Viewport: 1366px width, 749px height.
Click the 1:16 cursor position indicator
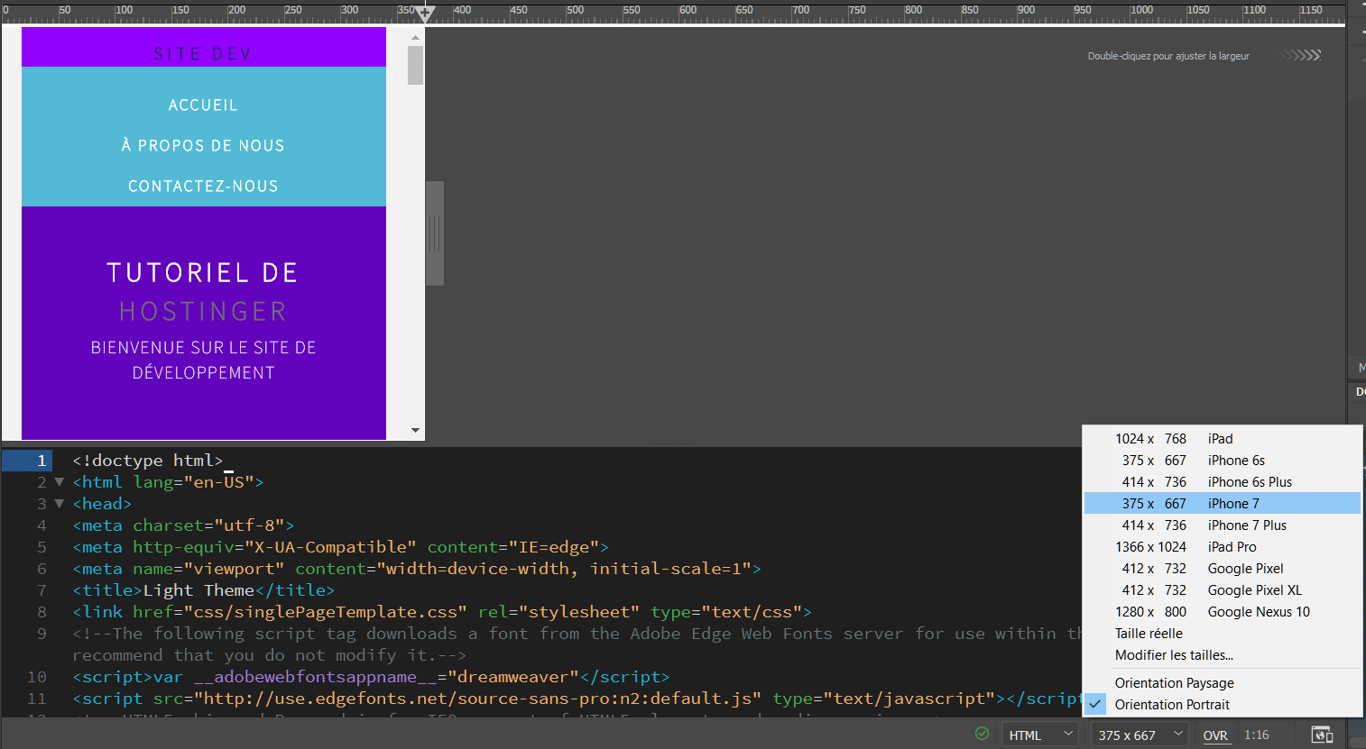pyautogui.click(x=1257, y=735)
